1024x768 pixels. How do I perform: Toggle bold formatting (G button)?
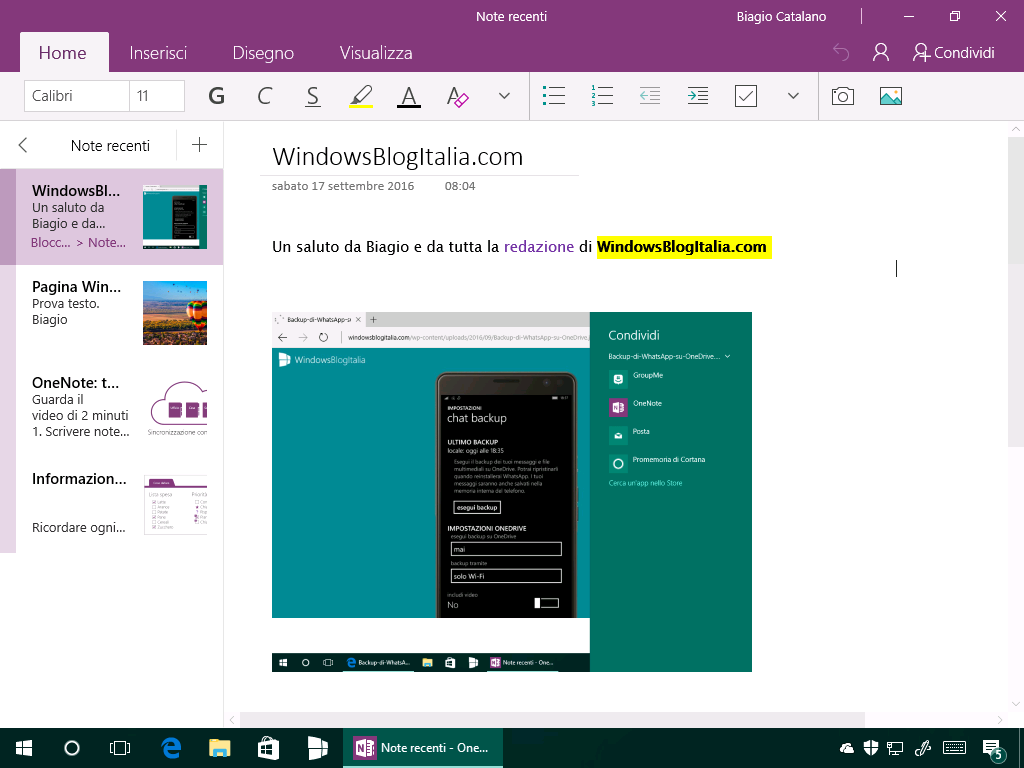pyautogui.click(x=216, y=96)
